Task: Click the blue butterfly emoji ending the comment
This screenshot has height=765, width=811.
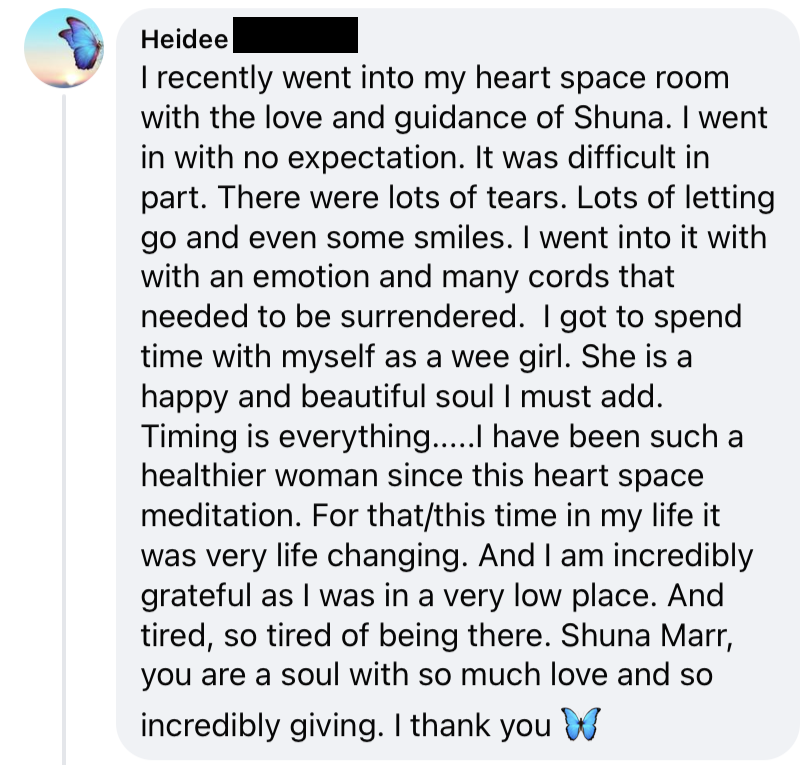Action: click(581, 724)
